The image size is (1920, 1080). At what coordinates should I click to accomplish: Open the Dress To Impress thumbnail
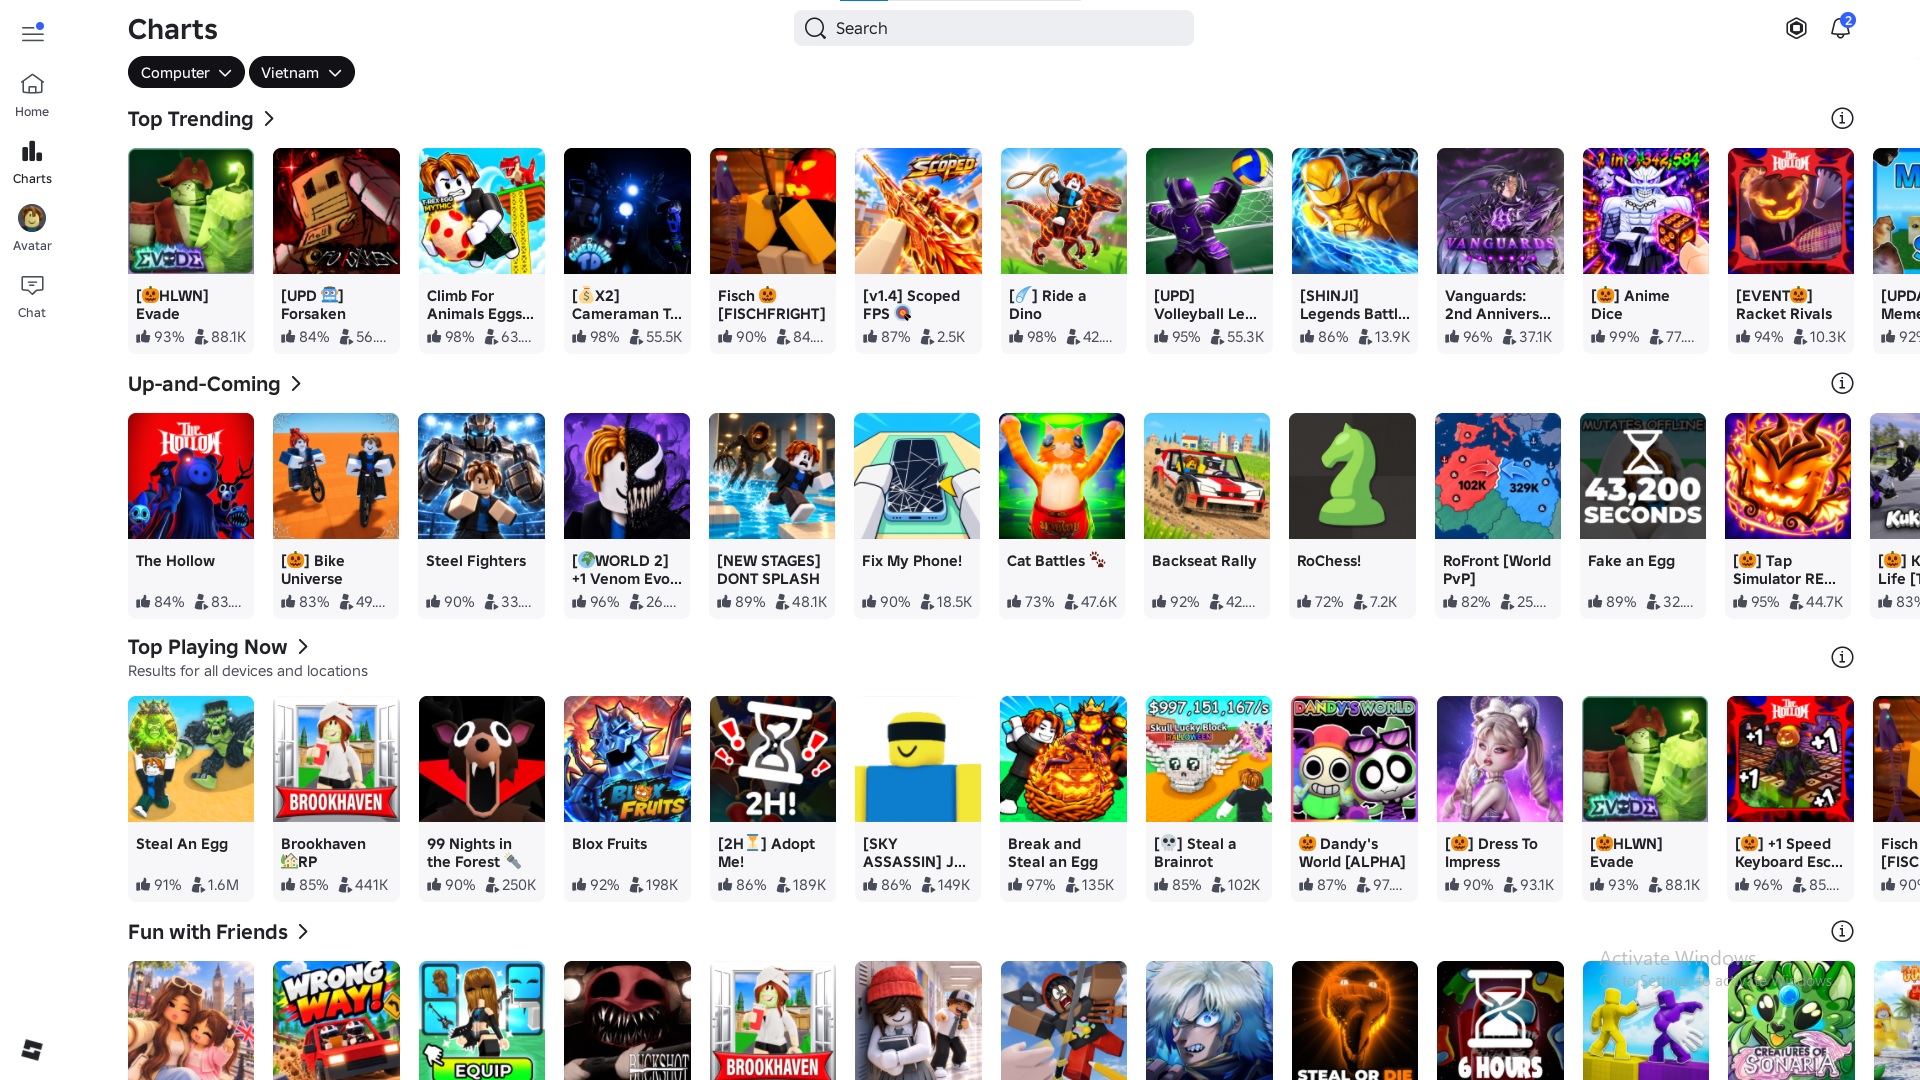[x=1500, y=759]
